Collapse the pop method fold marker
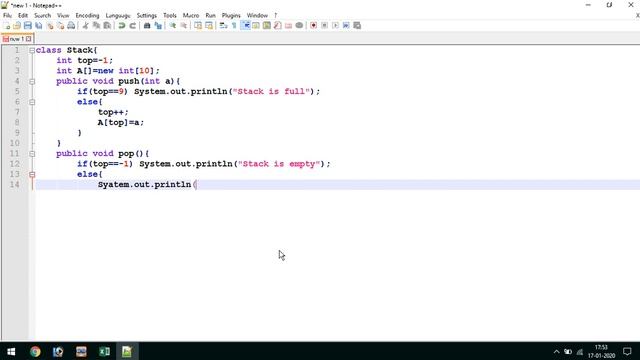 click(32, 154)
